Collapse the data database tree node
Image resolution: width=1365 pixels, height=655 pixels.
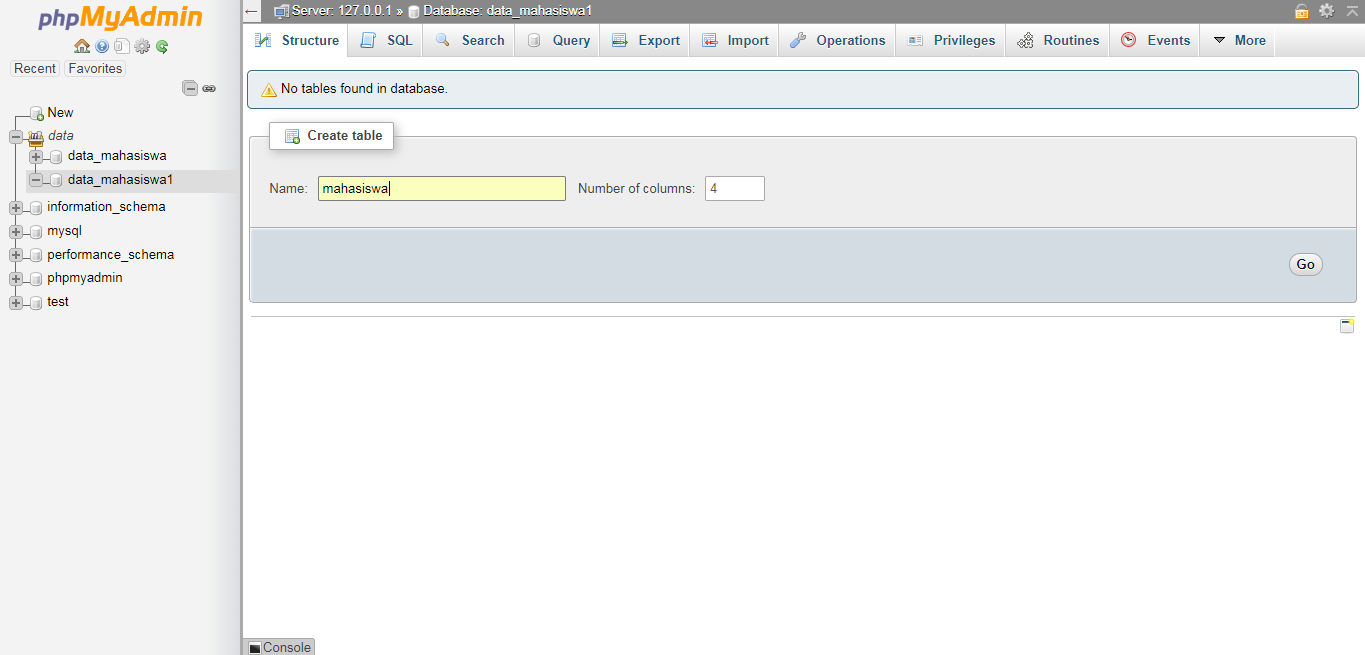tap(15, 135)
